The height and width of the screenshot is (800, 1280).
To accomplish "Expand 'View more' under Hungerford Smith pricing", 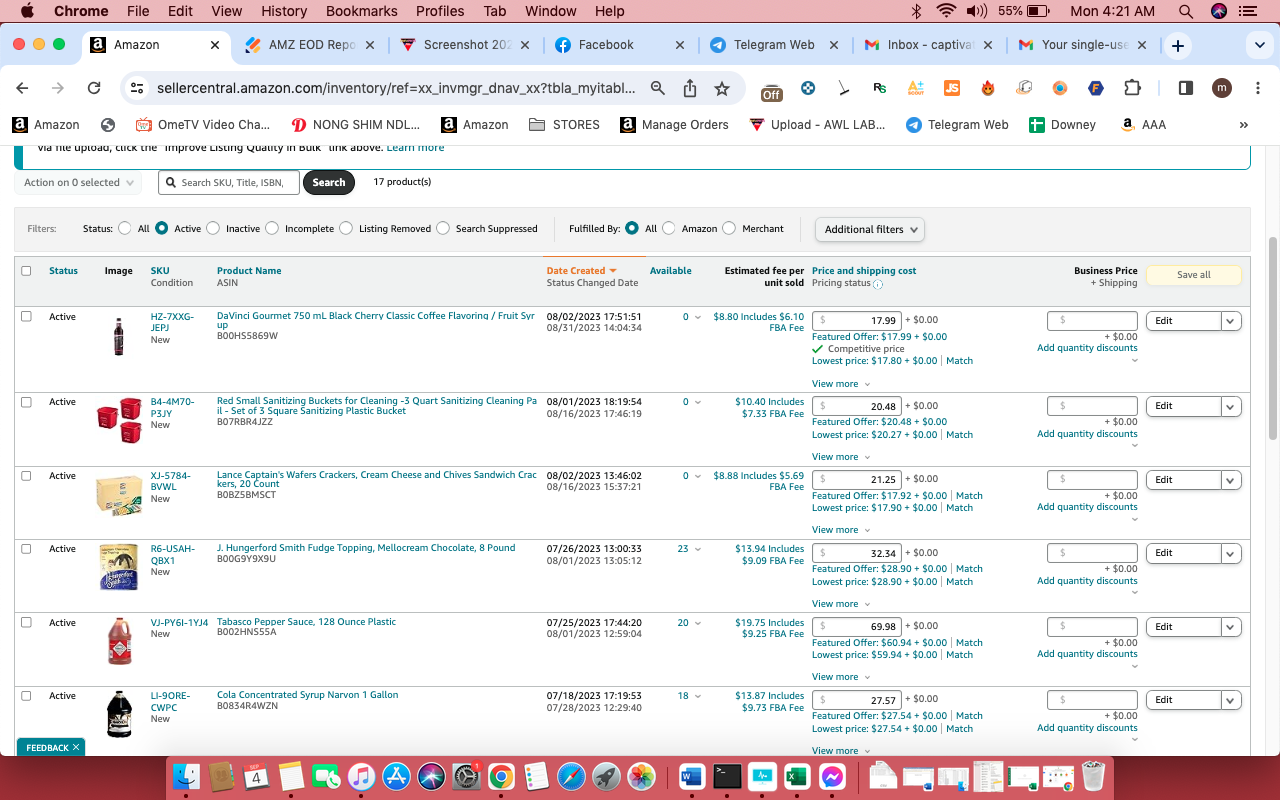I will pyautogui.click(x=841, y=604).
